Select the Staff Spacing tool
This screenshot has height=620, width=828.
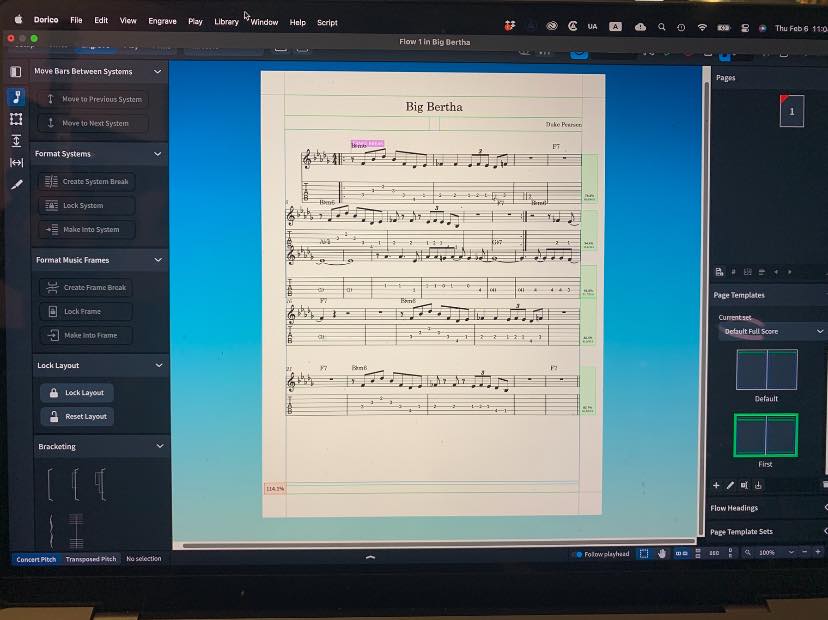(x=16, y=141)
